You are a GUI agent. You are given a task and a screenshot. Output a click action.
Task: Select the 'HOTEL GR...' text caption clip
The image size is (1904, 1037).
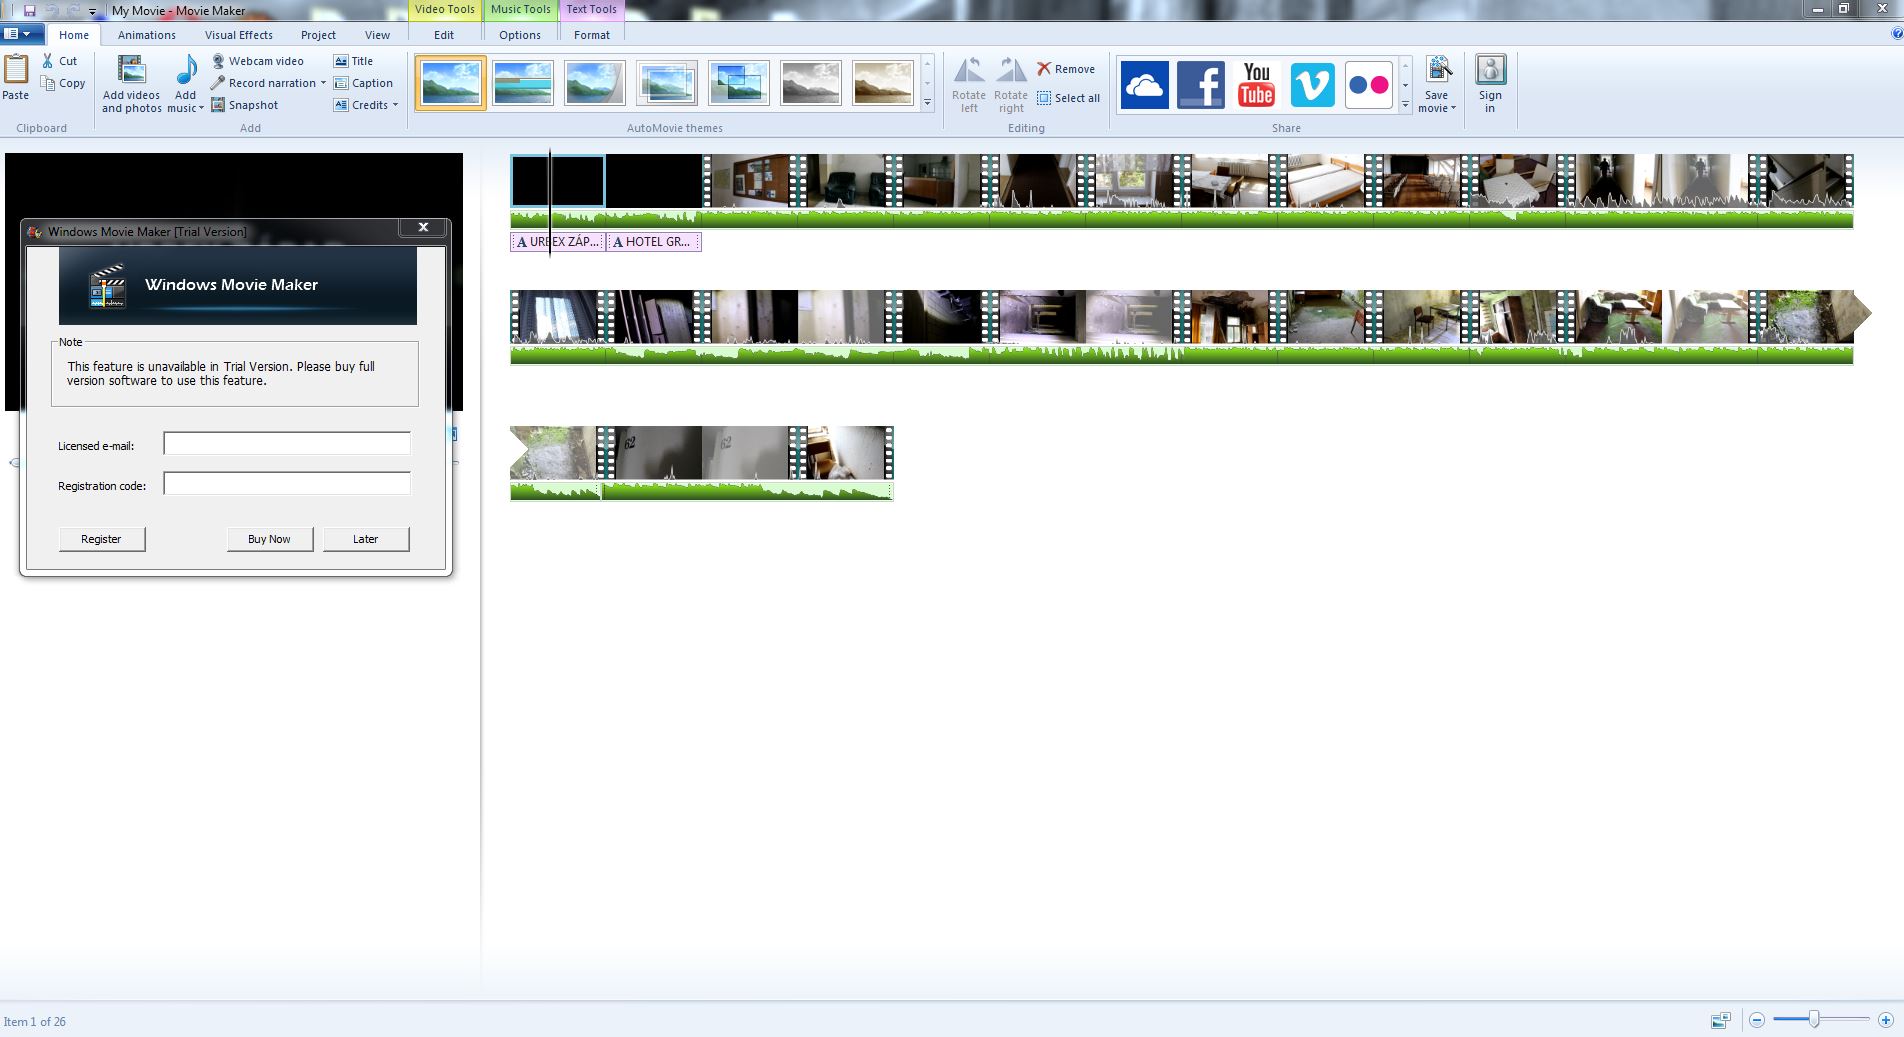tap(654, 242)
